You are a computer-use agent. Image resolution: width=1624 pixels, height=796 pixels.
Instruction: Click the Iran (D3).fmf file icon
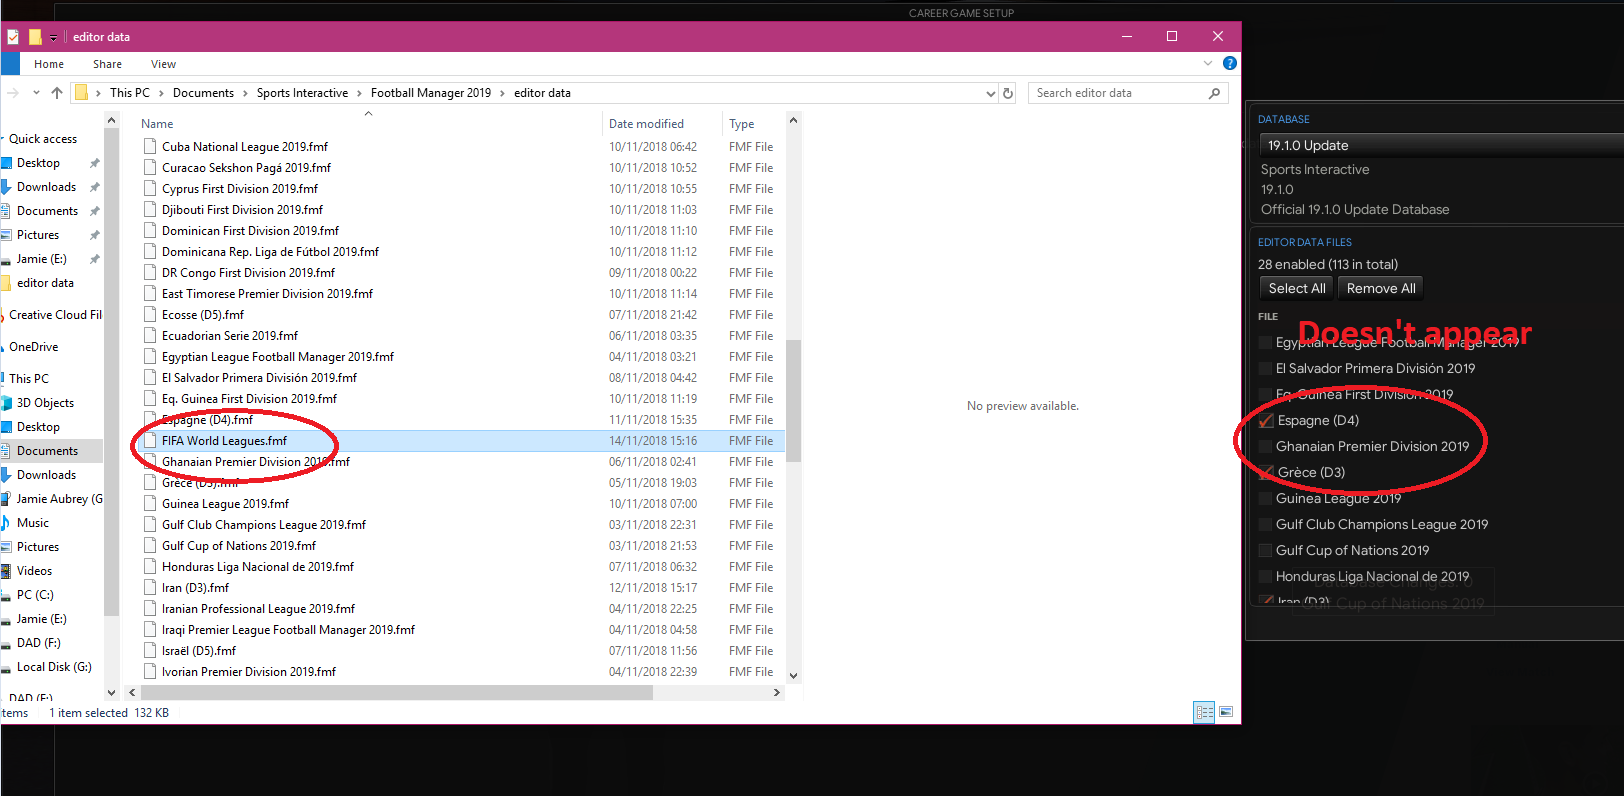point(150,588)
